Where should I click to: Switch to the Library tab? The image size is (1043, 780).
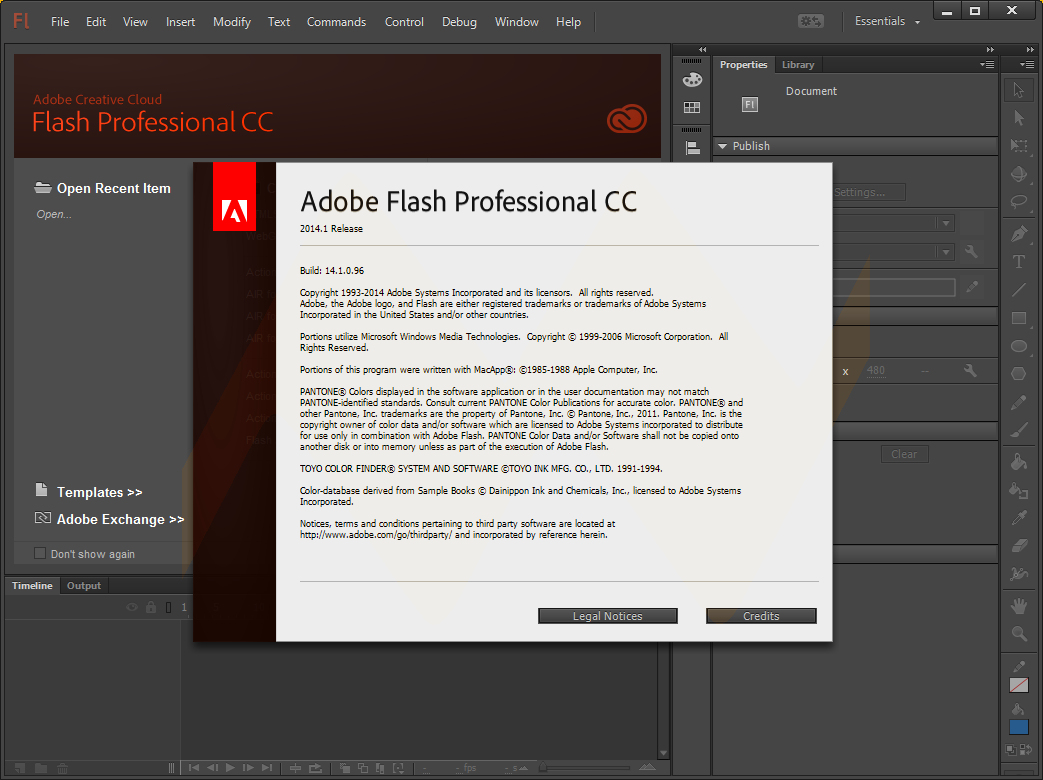(798, 65)
